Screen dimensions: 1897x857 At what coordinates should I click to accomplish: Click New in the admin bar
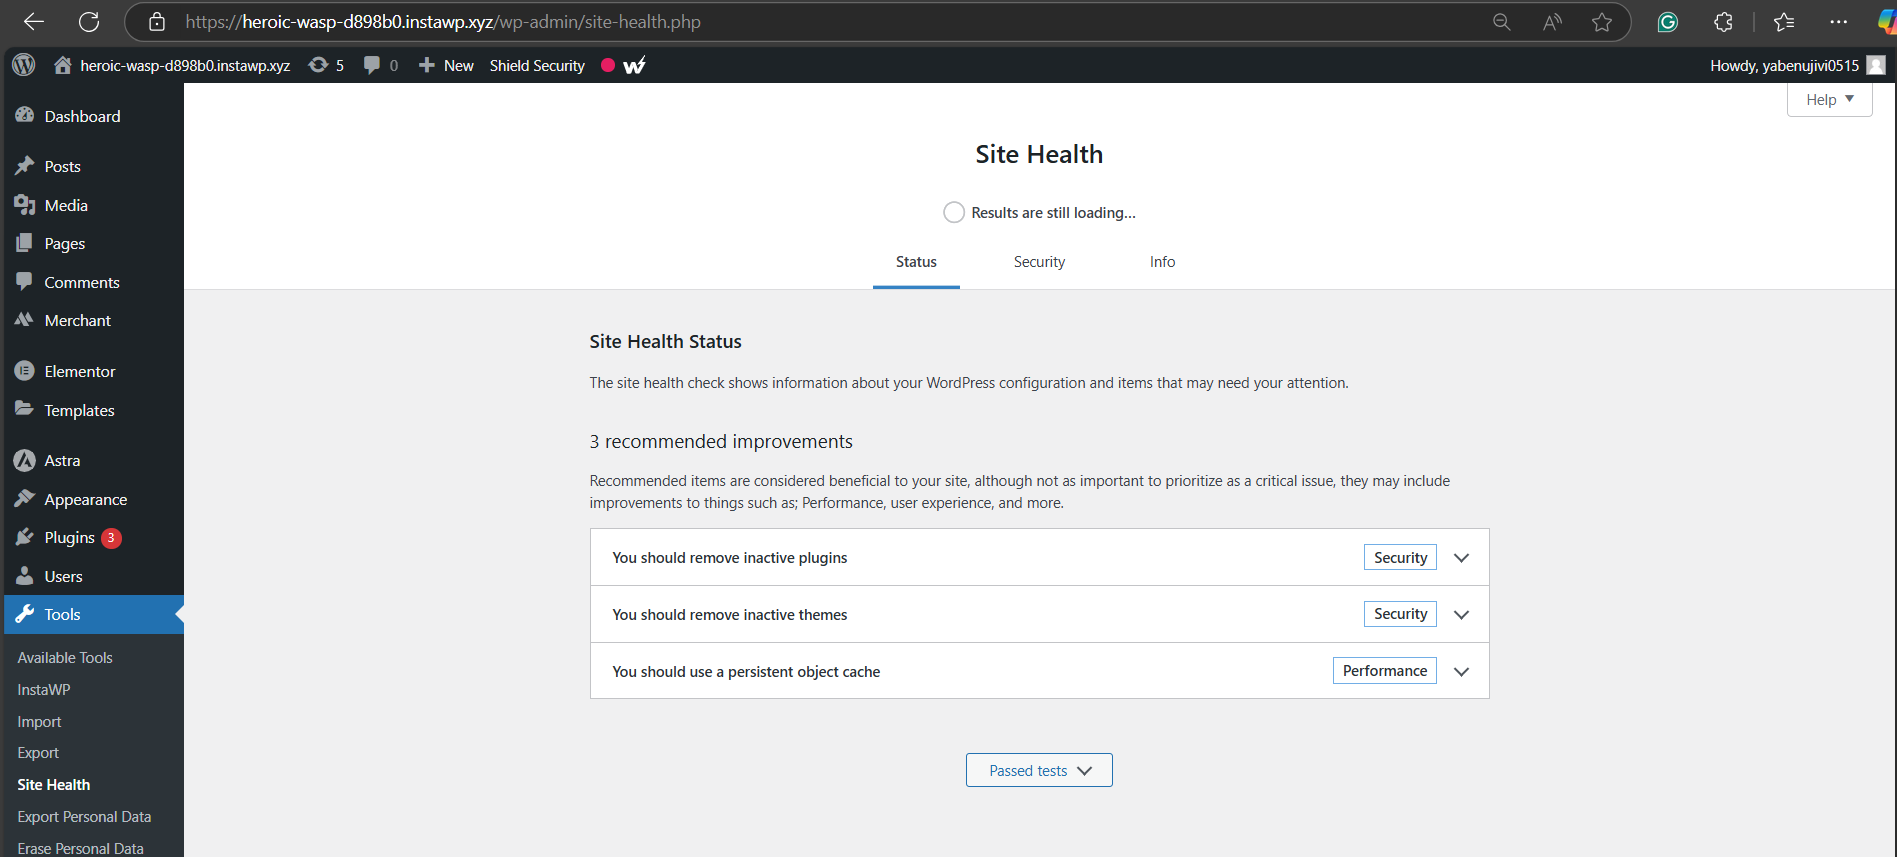click(446, 65)
